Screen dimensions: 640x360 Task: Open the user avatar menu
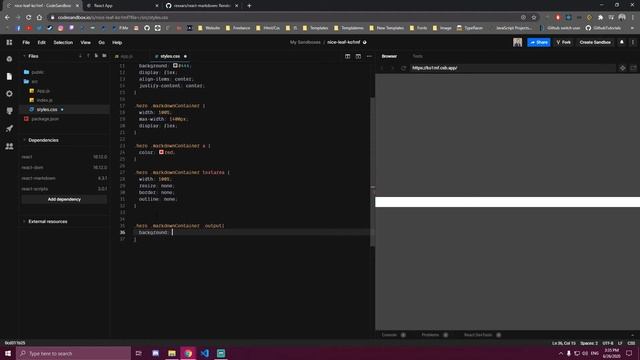coord(518,42)
